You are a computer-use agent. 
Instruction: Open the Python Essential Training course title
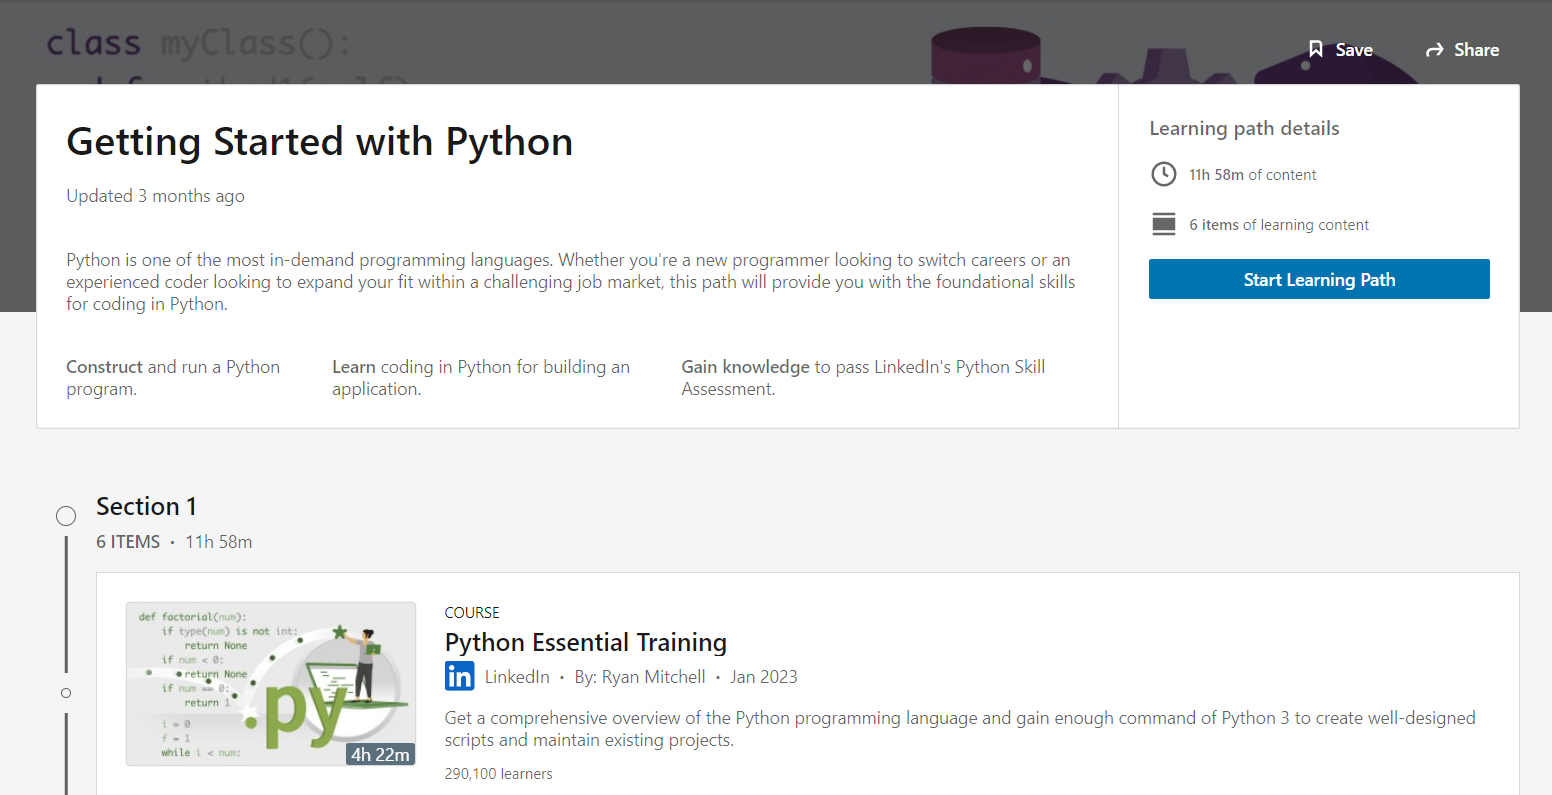pos(586,642)
